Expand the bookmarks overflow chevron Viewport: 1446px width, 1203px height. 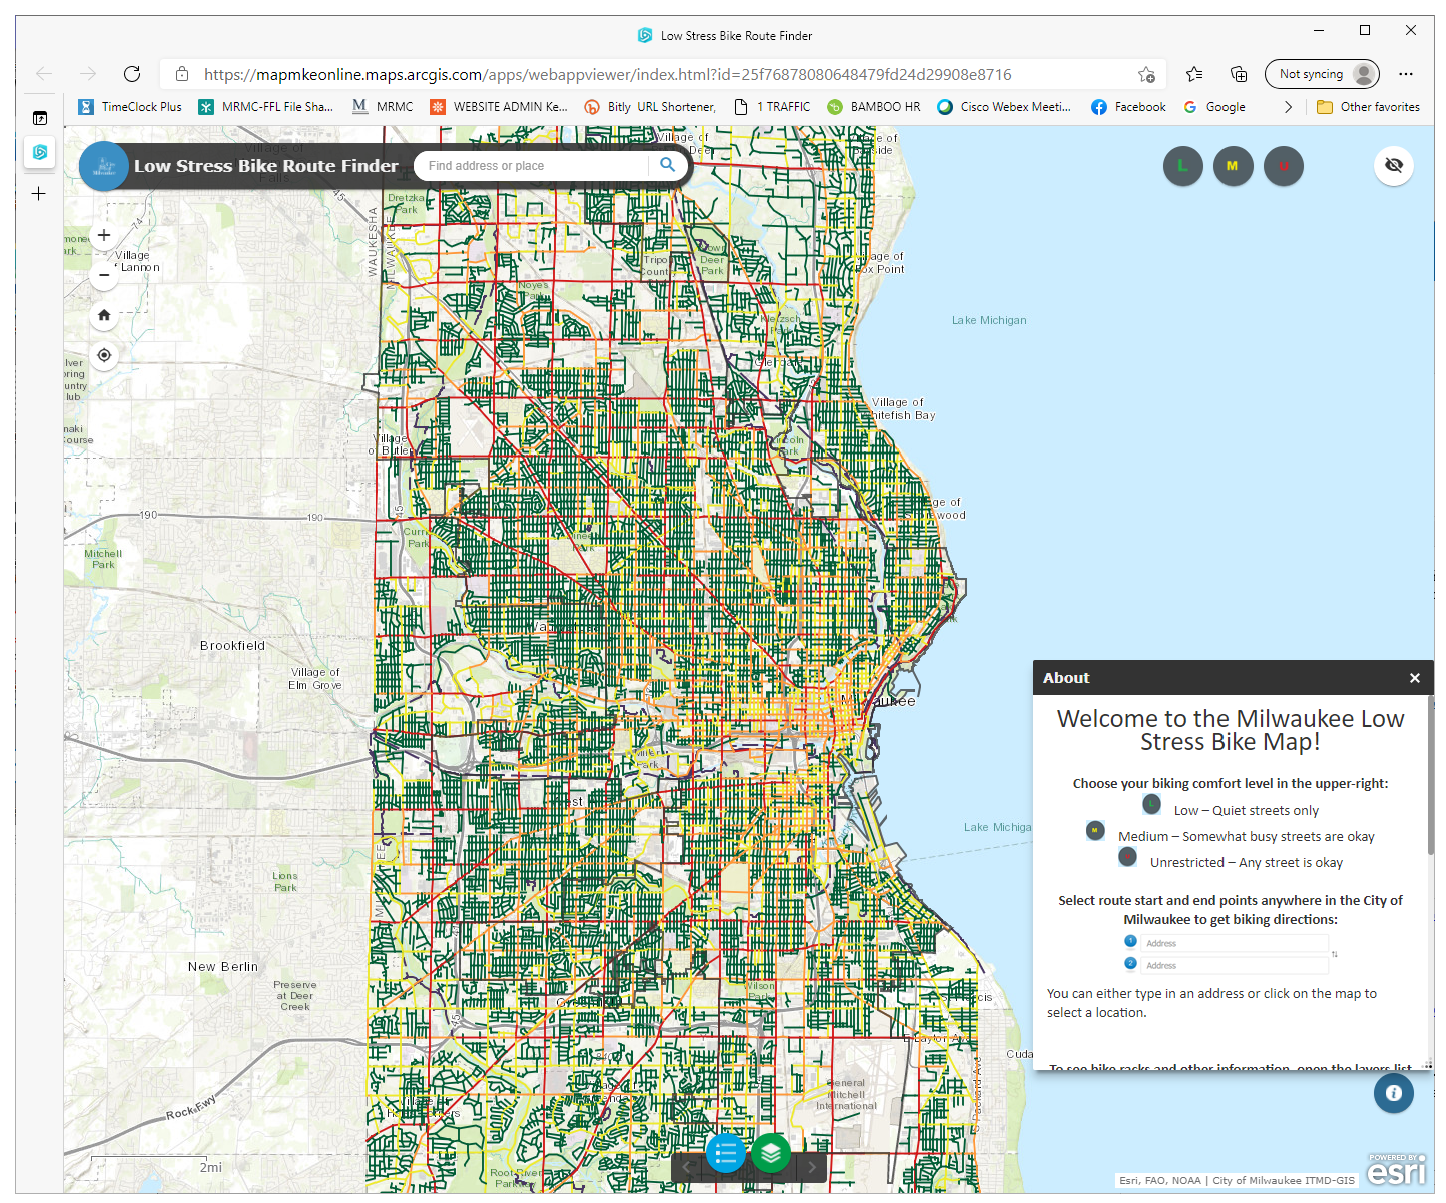[1288, 107]
